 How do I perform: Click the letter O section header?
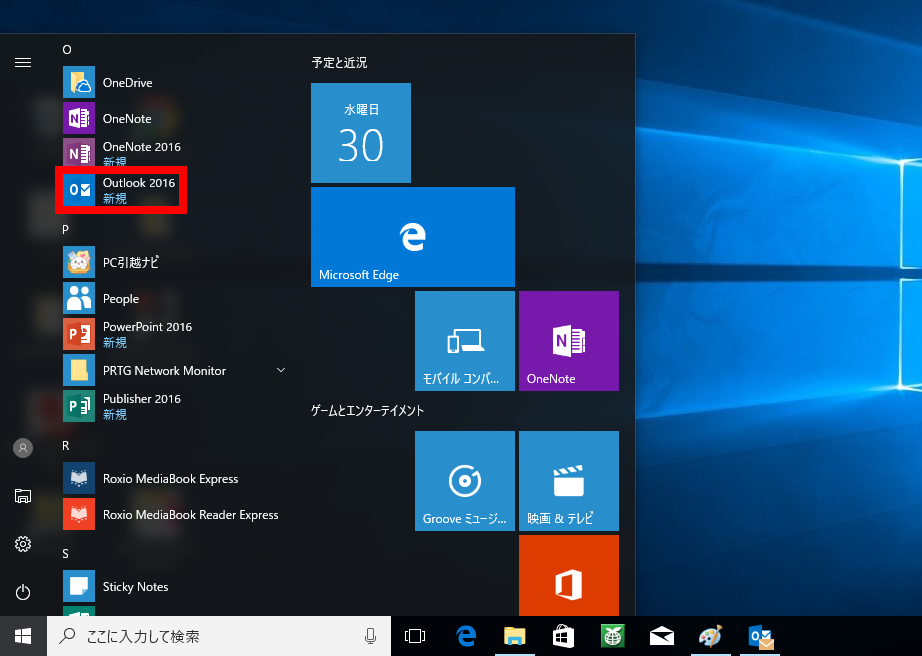click(x=66, y=49)
